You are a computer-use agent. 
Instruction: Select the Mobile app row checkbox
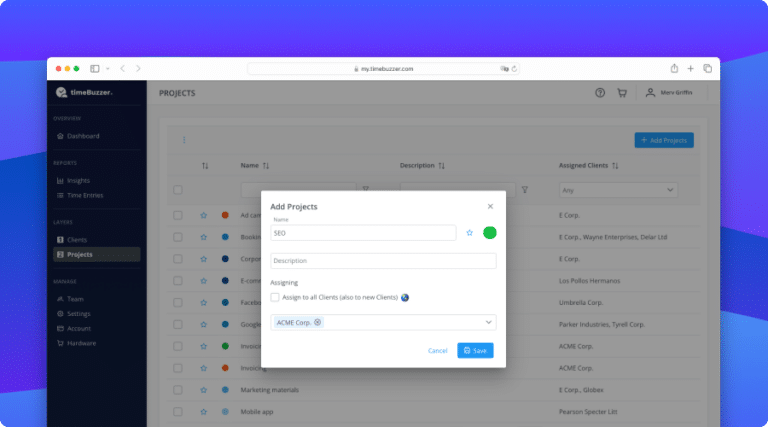click(x=178, y=412)
